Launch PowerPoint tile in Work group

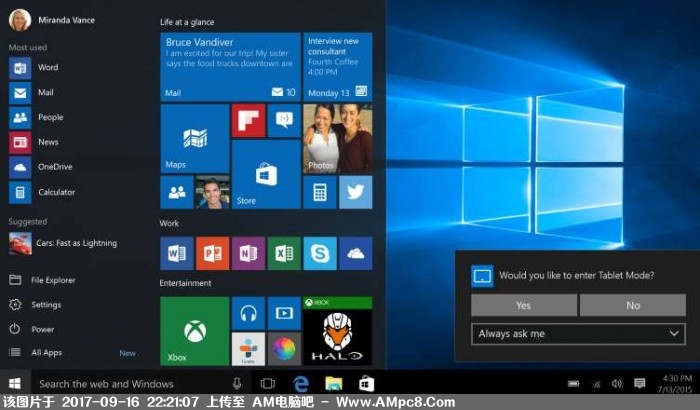212,253
